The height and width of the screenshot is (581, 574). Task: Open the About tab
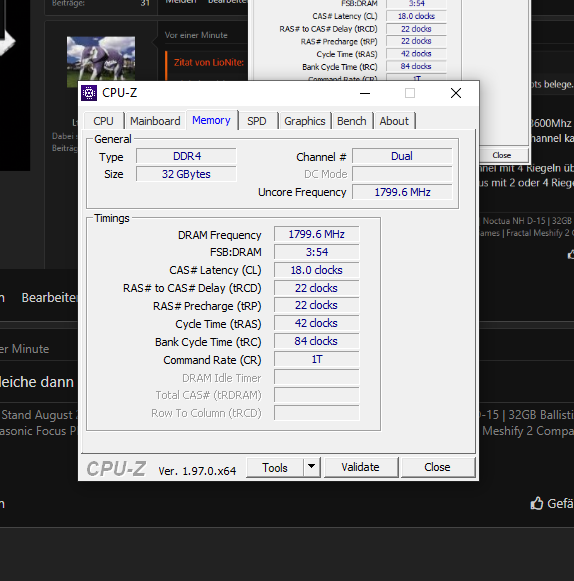coord(394,121)
